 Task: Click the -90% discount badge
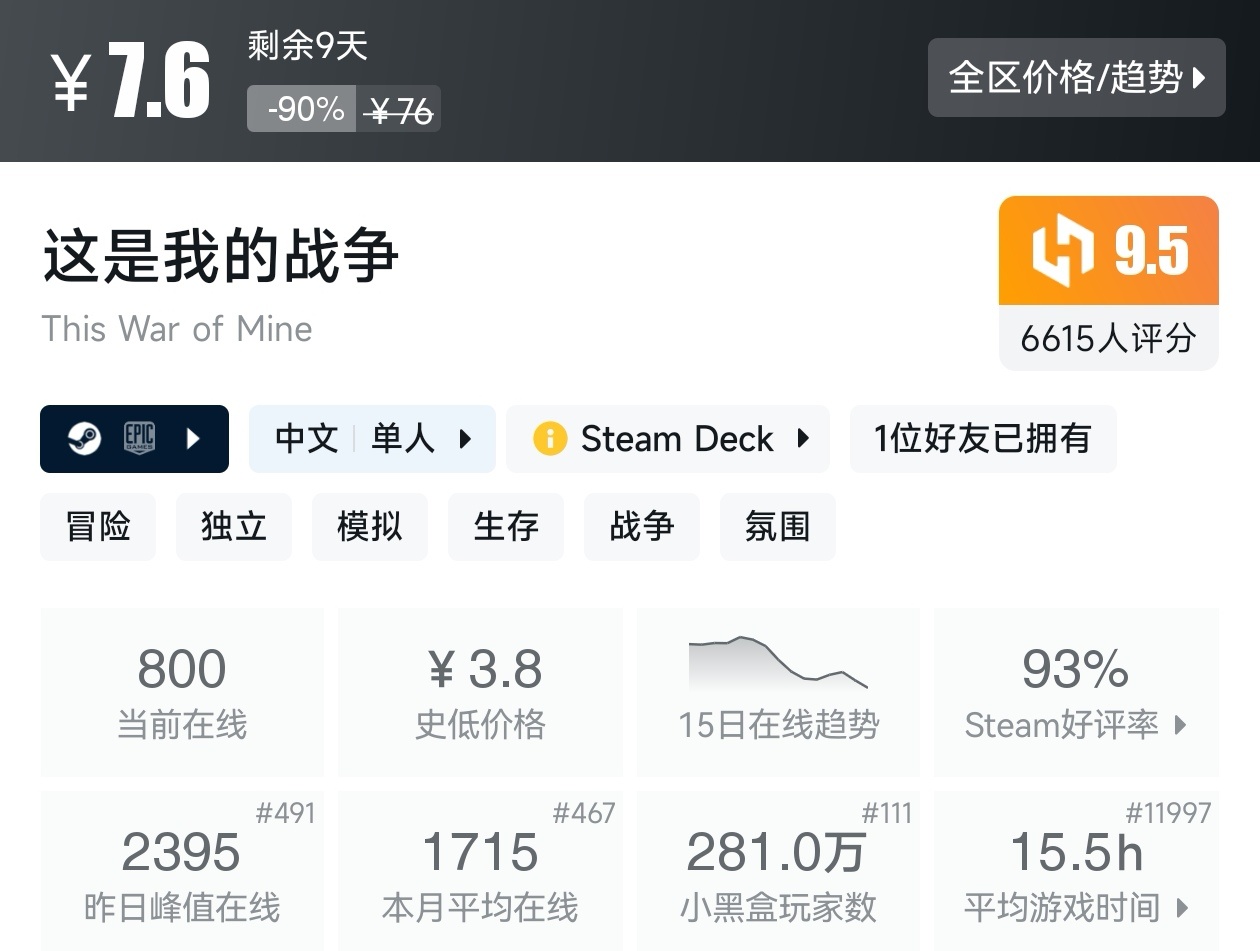pos(302,109)
